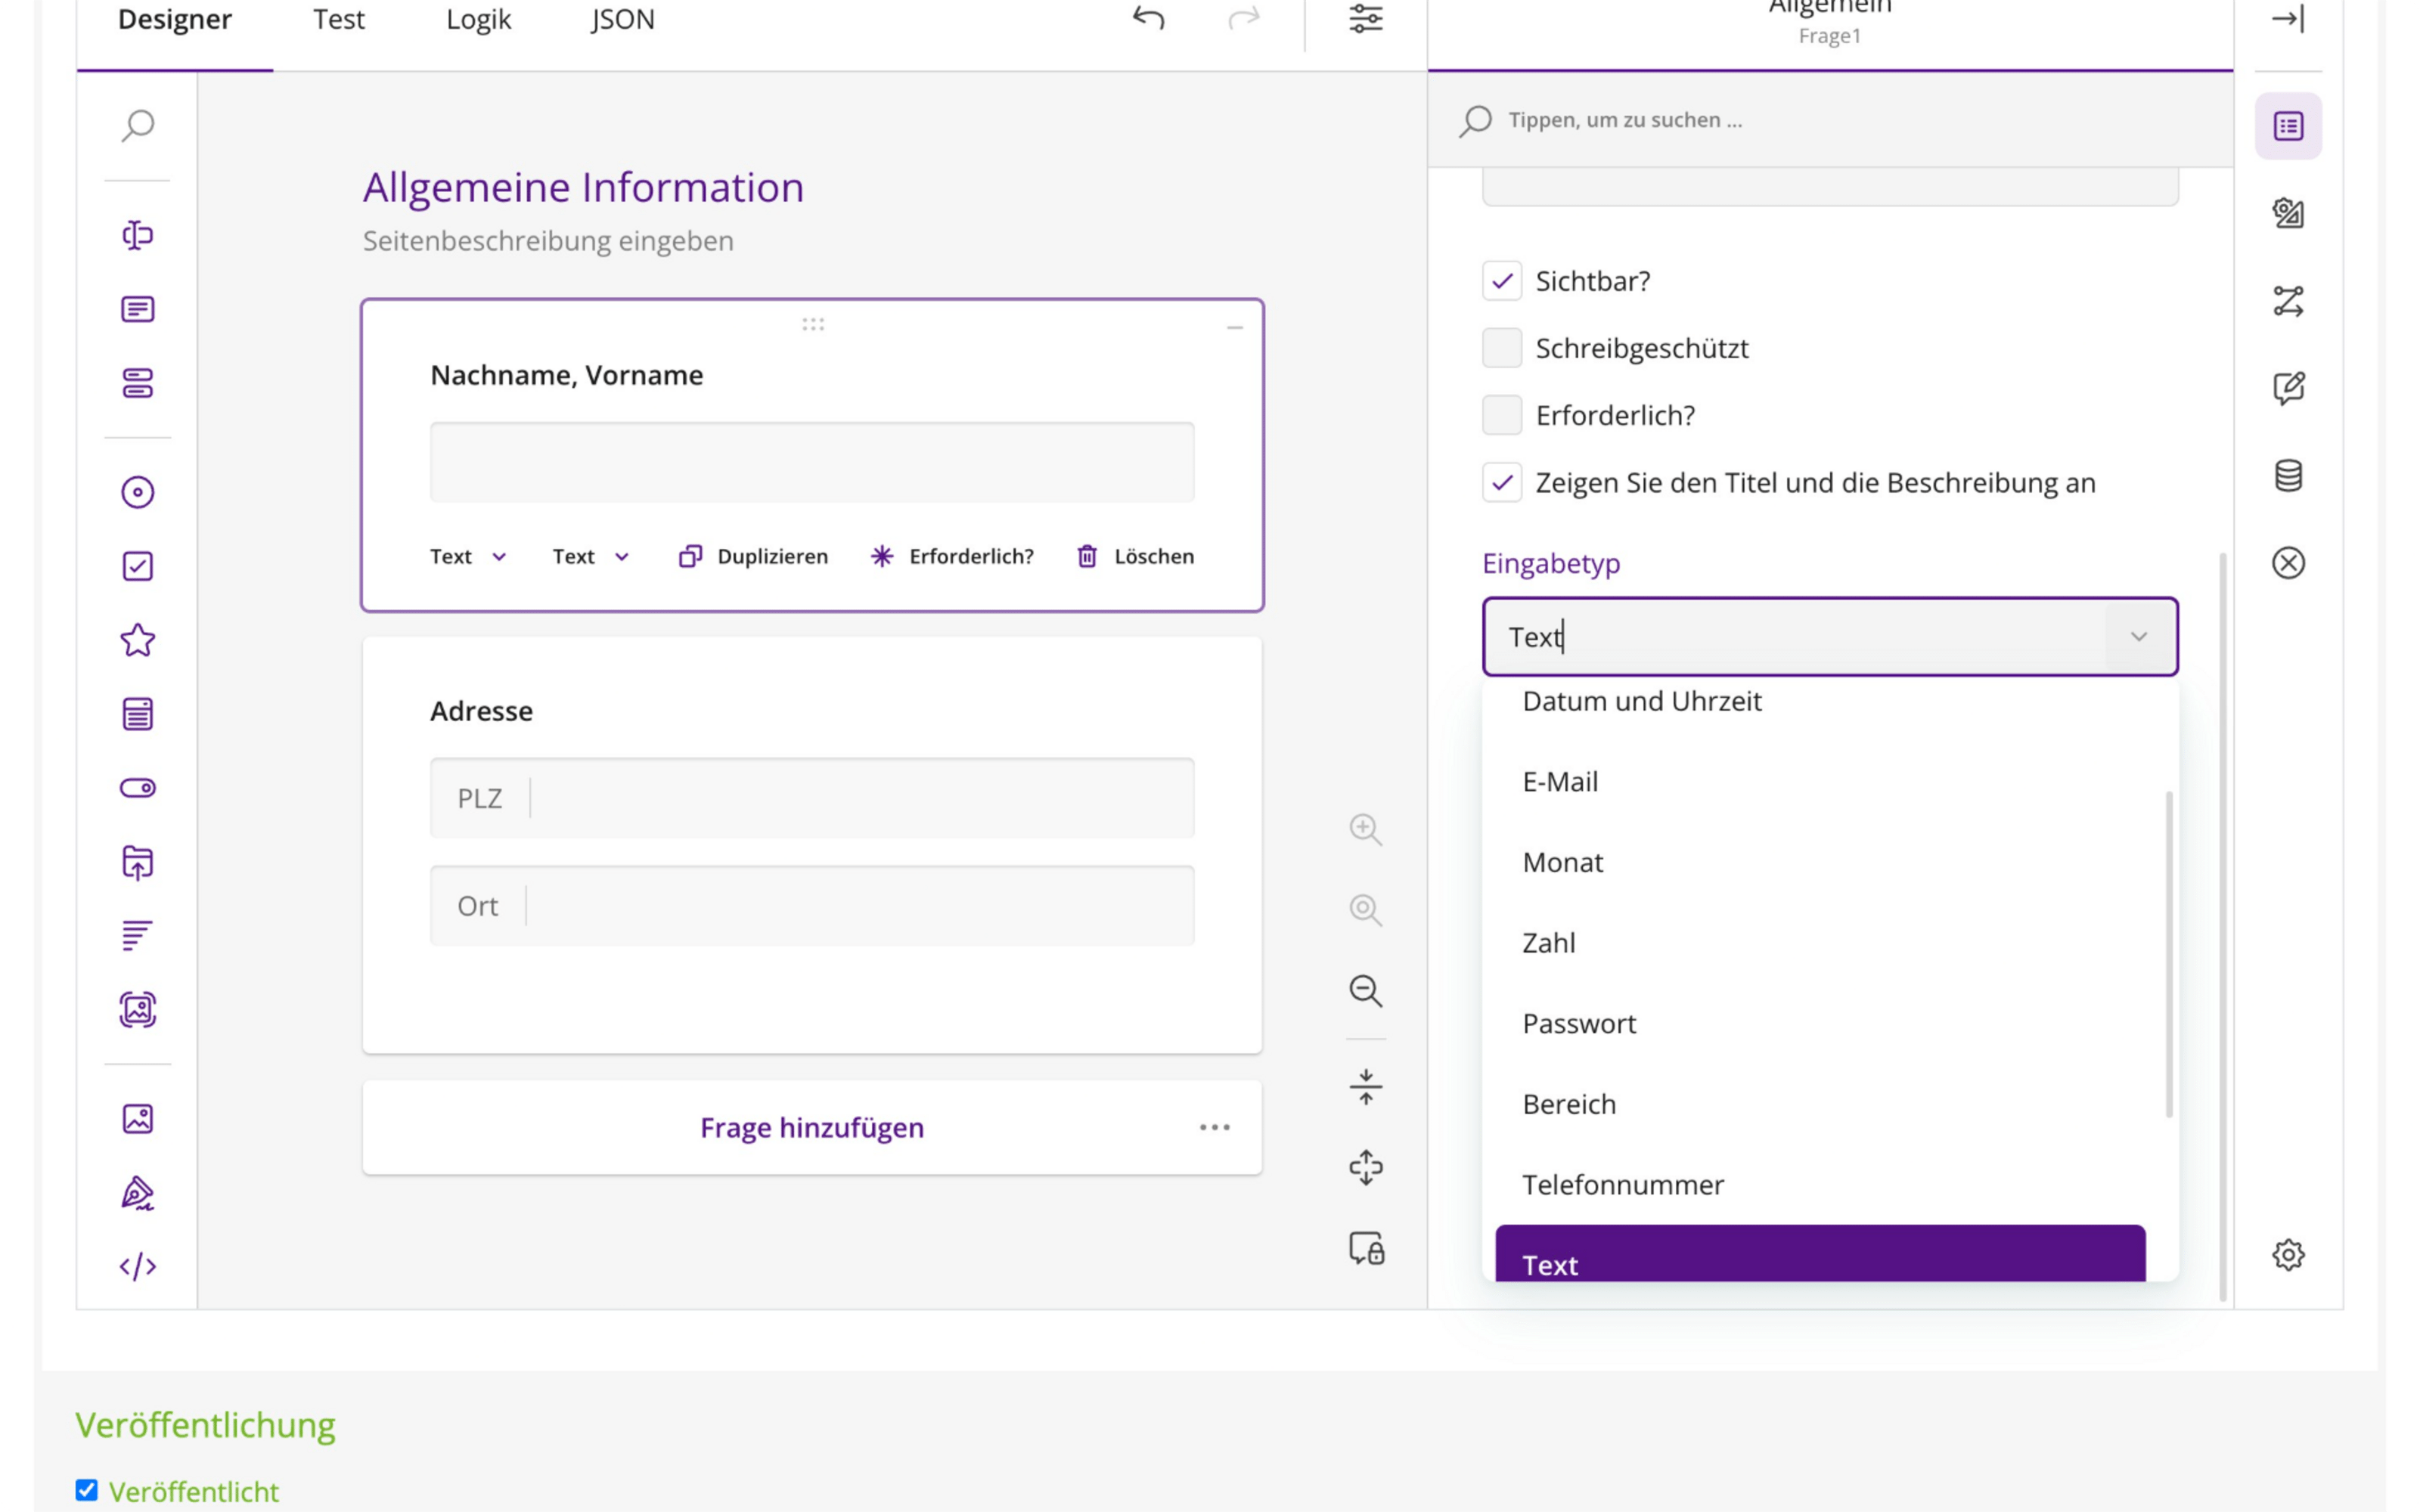
Task: Open the validation circle-x properties icon
Action: (2288, 563)
